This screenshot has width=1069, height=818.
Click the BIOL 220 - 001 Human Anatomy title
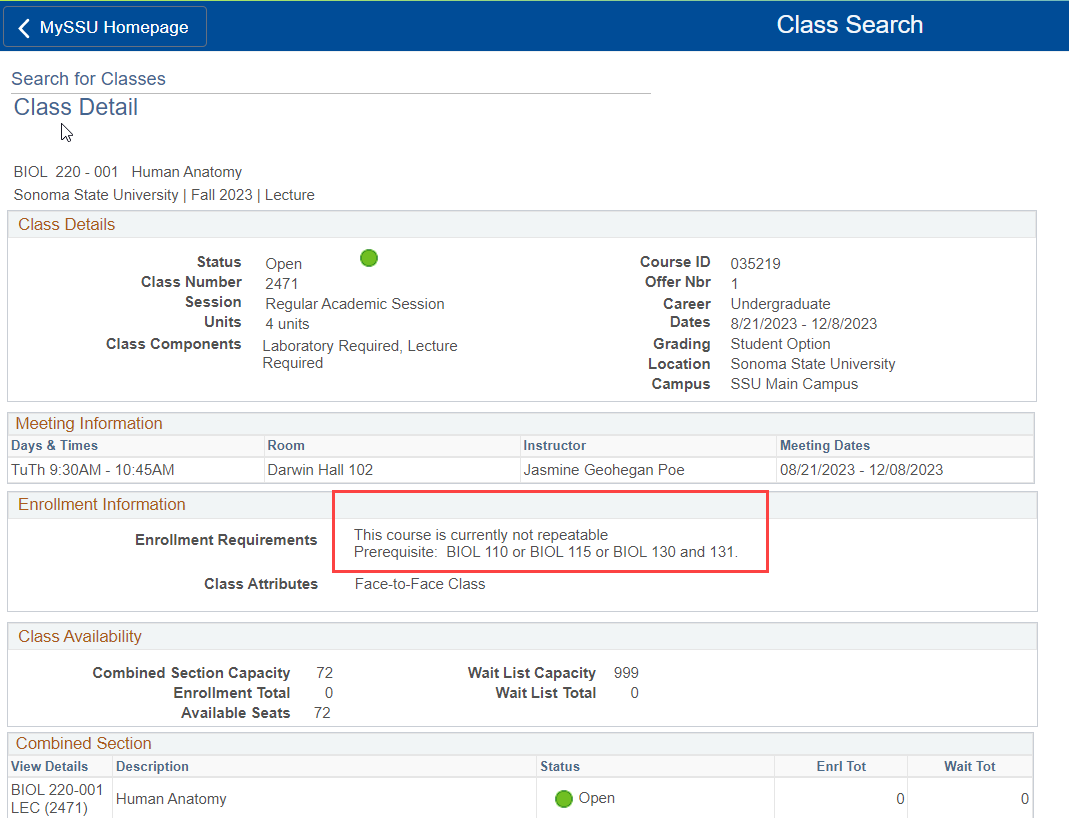pyautogui.click(x=128, y=172)
